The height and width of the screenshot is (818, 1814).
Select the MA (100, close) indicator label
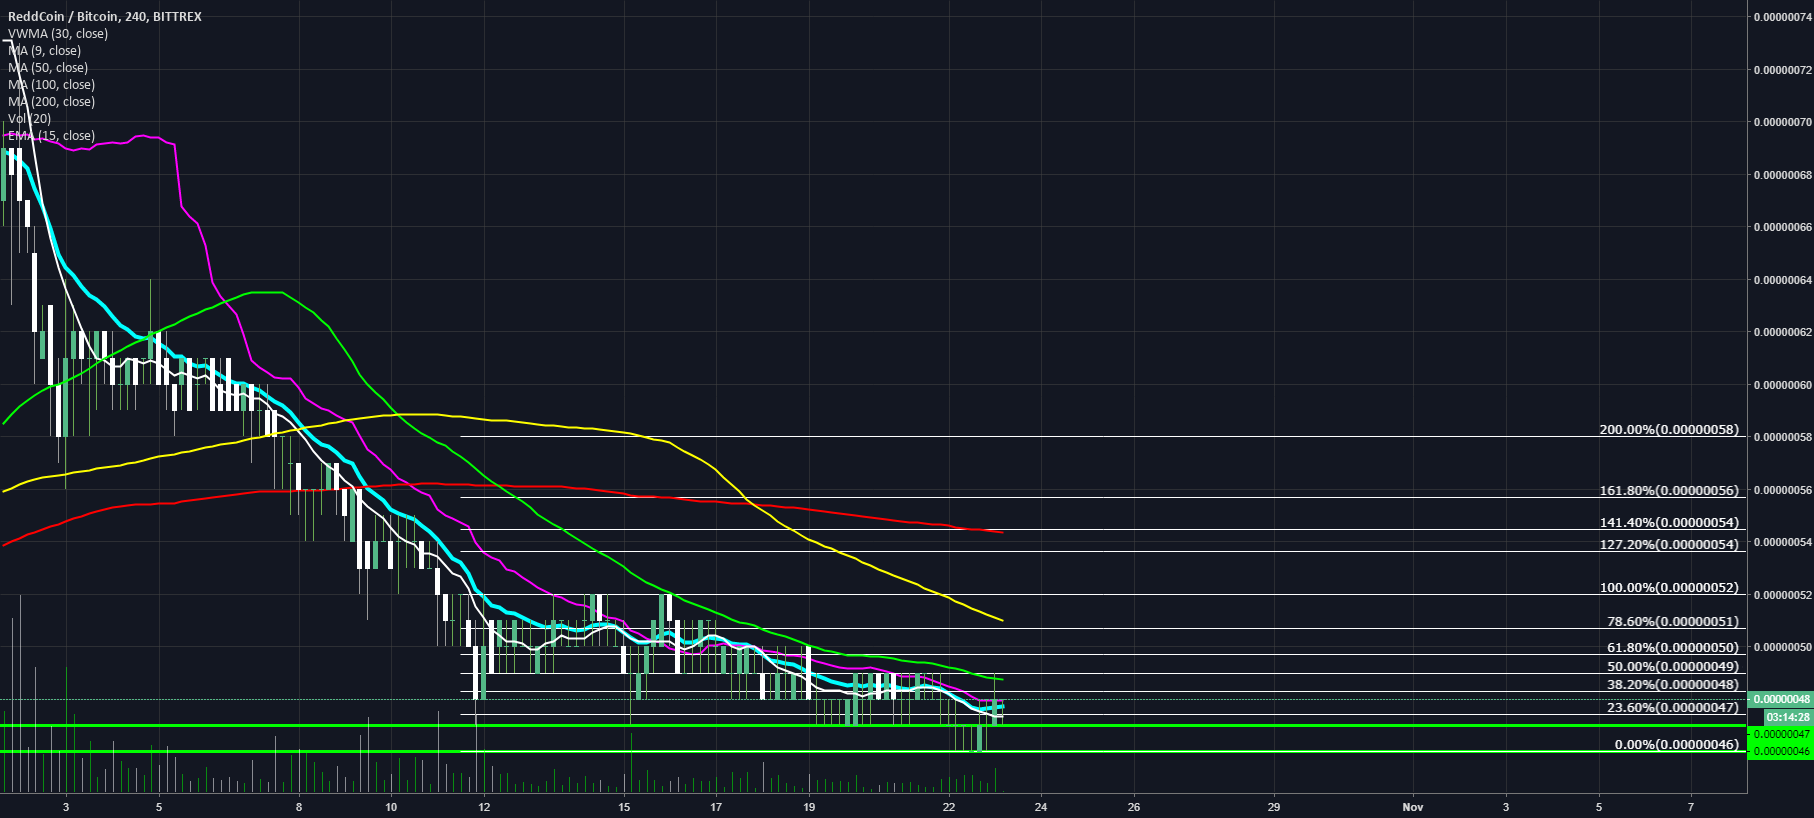coord(52,85)
